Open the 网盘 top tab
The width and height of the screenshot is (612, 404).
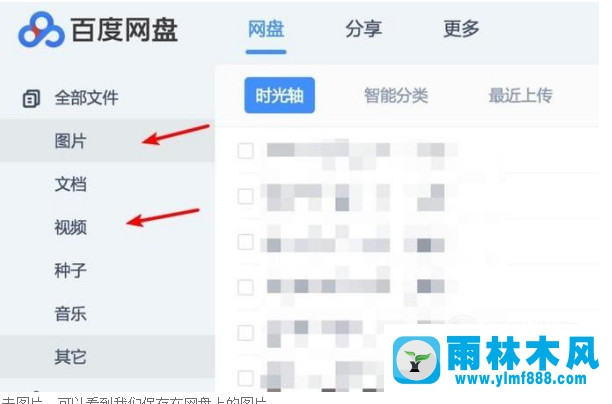tap(266, 29)
